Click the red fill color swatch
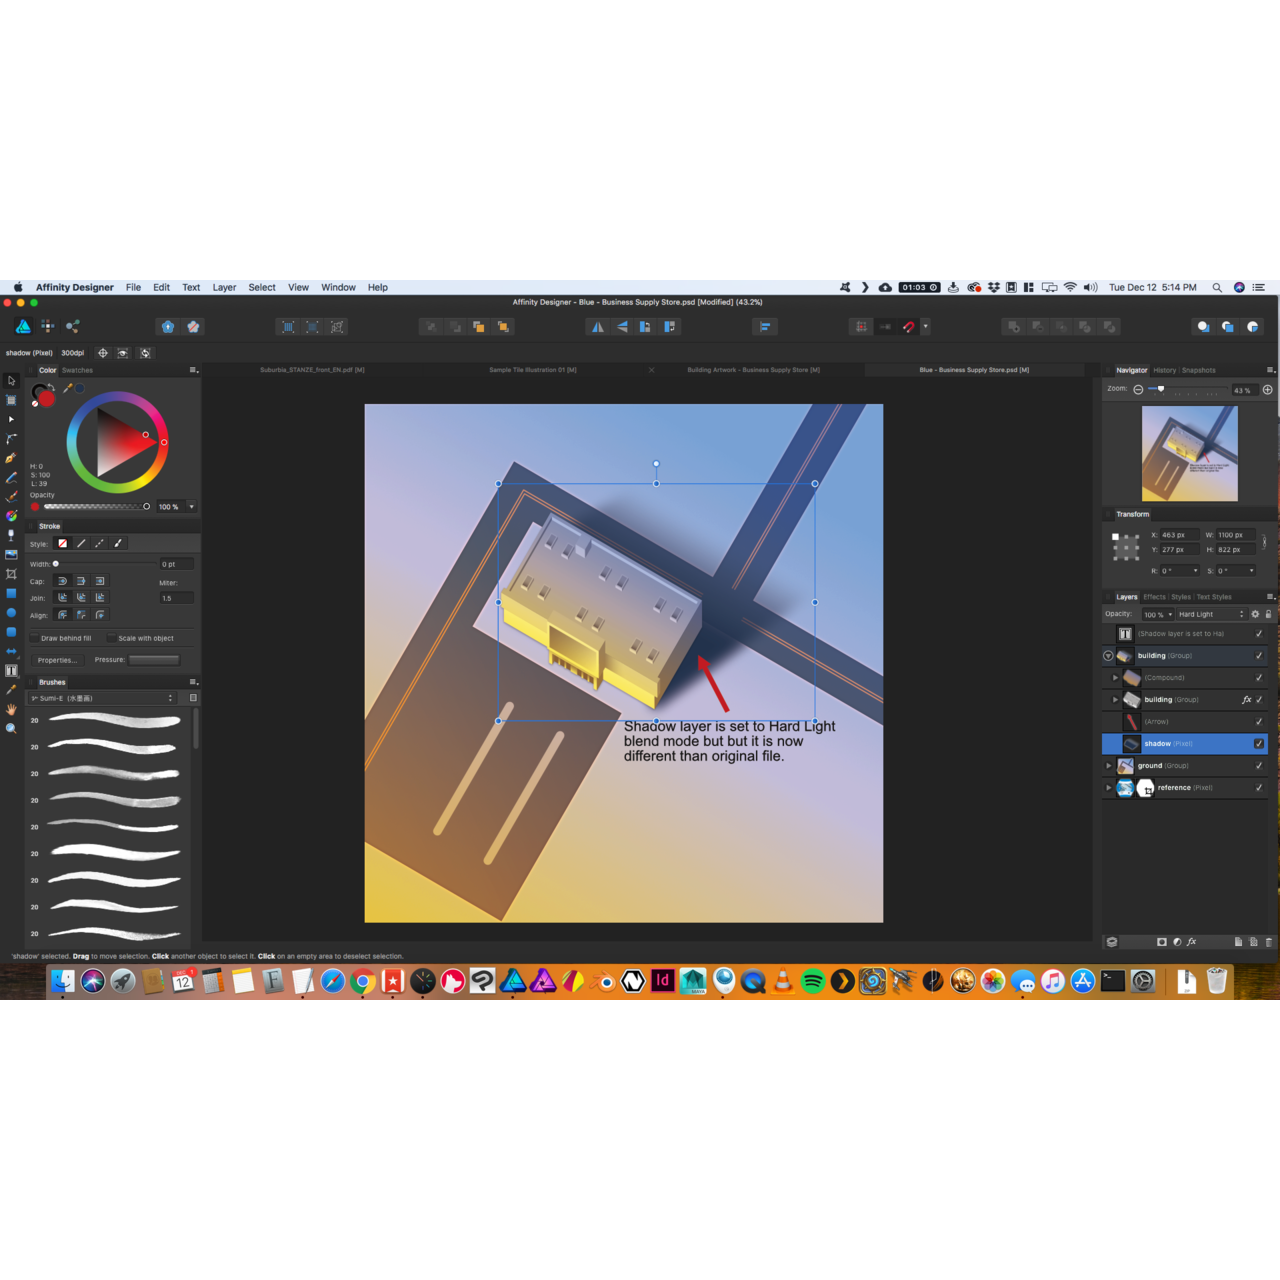The height and width of the screenshot is (1280, 1280). point(45,399)
